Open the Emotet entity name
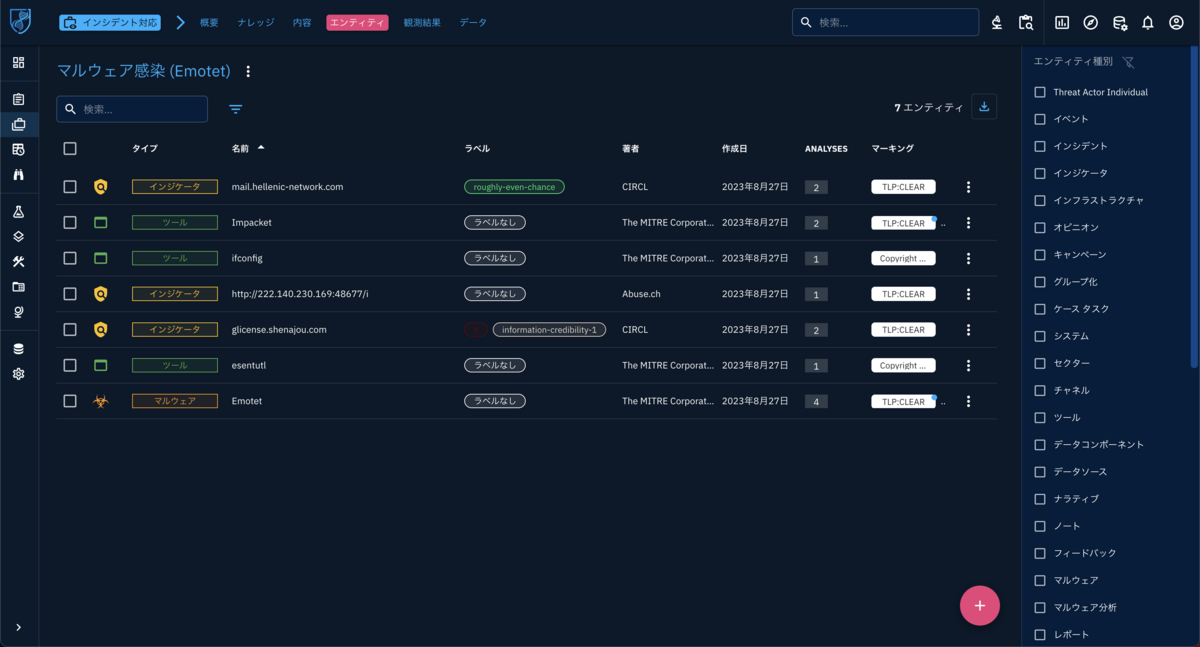Viewport: 1200px width, 647px height. point(247,401)
